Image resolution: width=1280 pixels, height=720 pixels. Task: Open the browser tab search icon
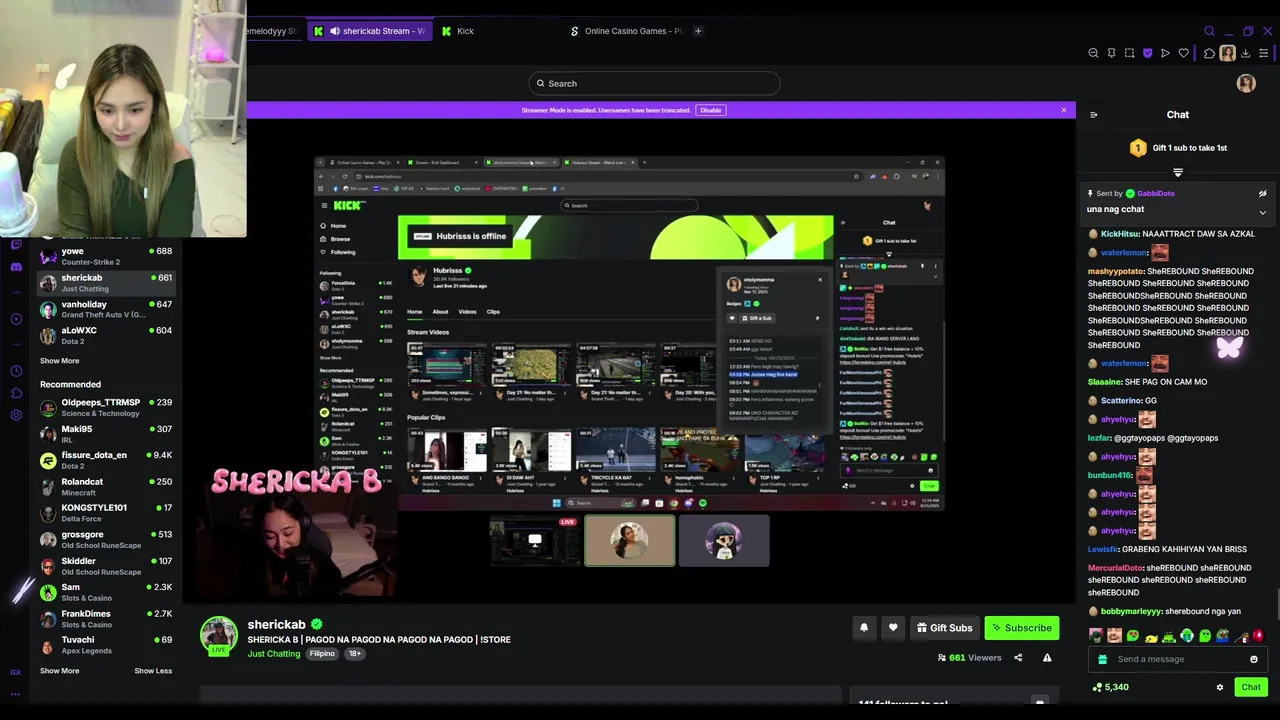click(1209, 31)
